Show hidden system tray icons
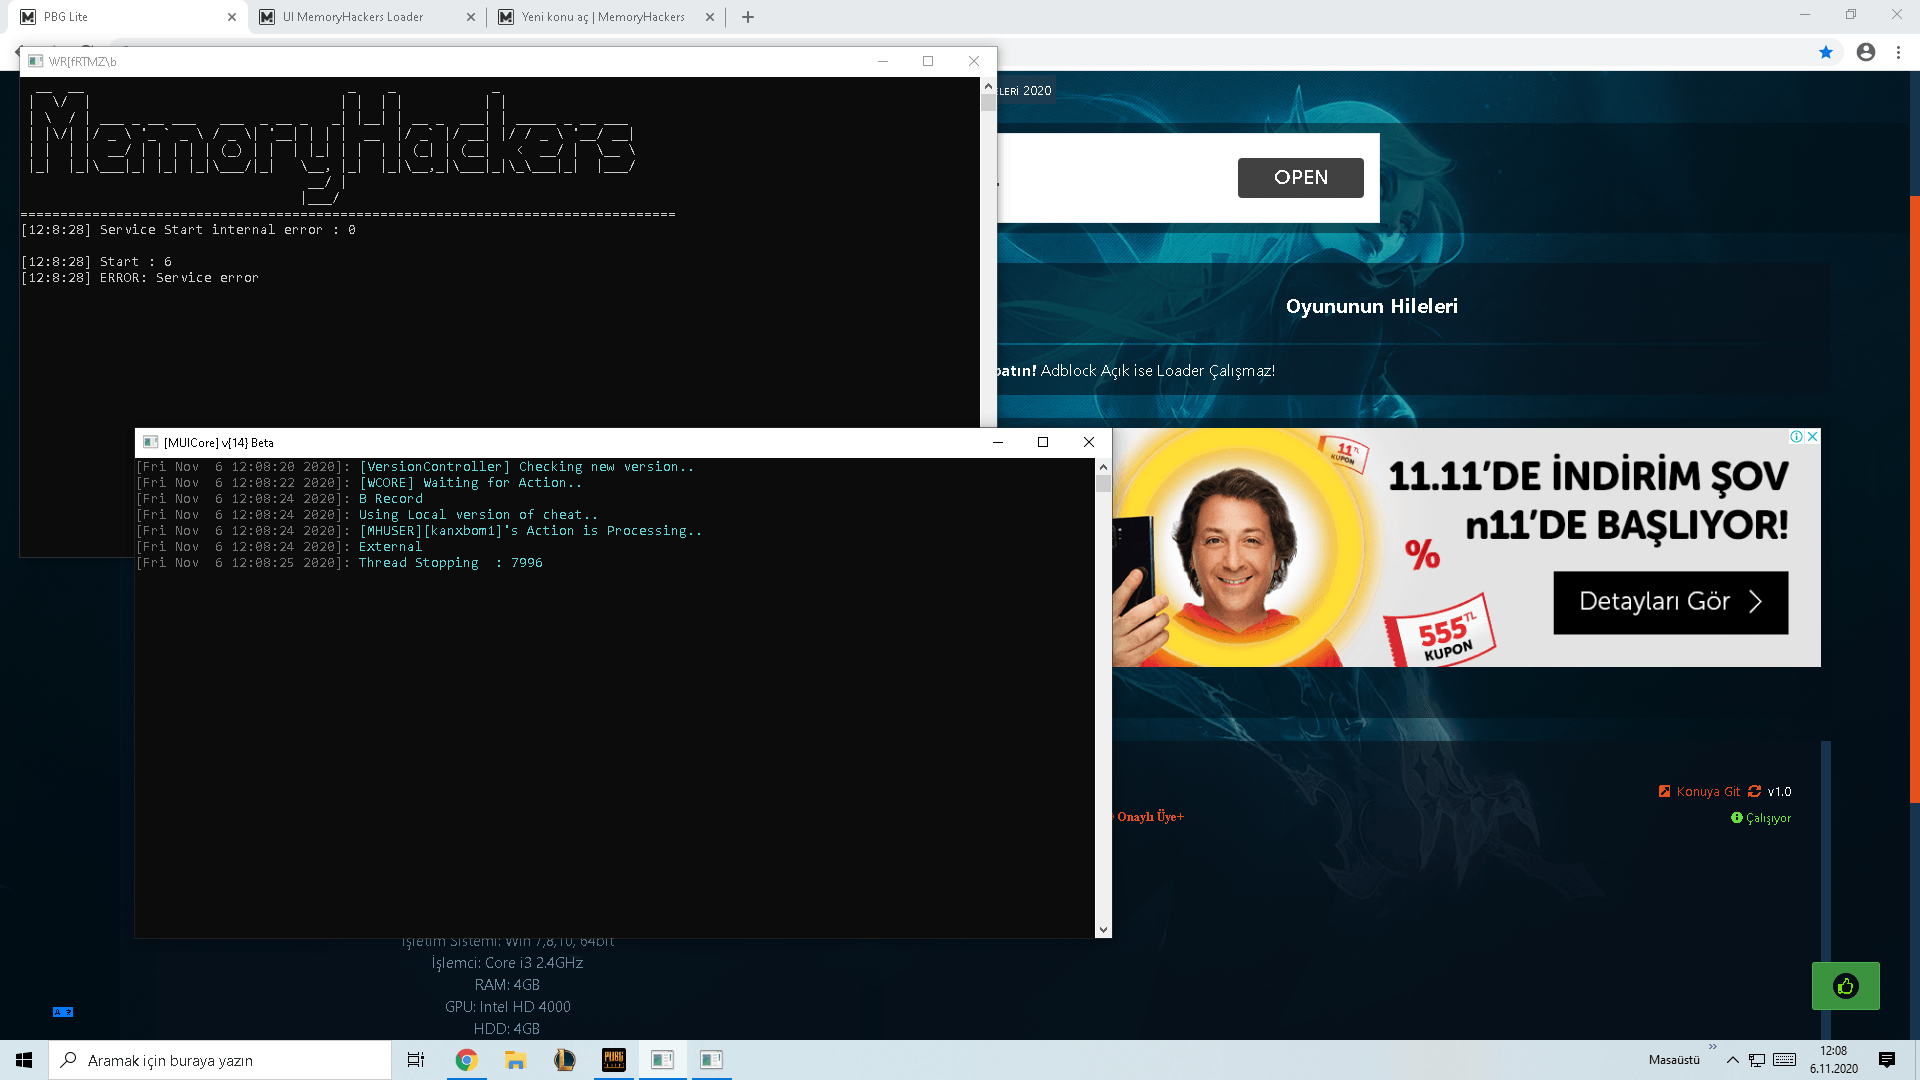 (x=1733, y=1060)
